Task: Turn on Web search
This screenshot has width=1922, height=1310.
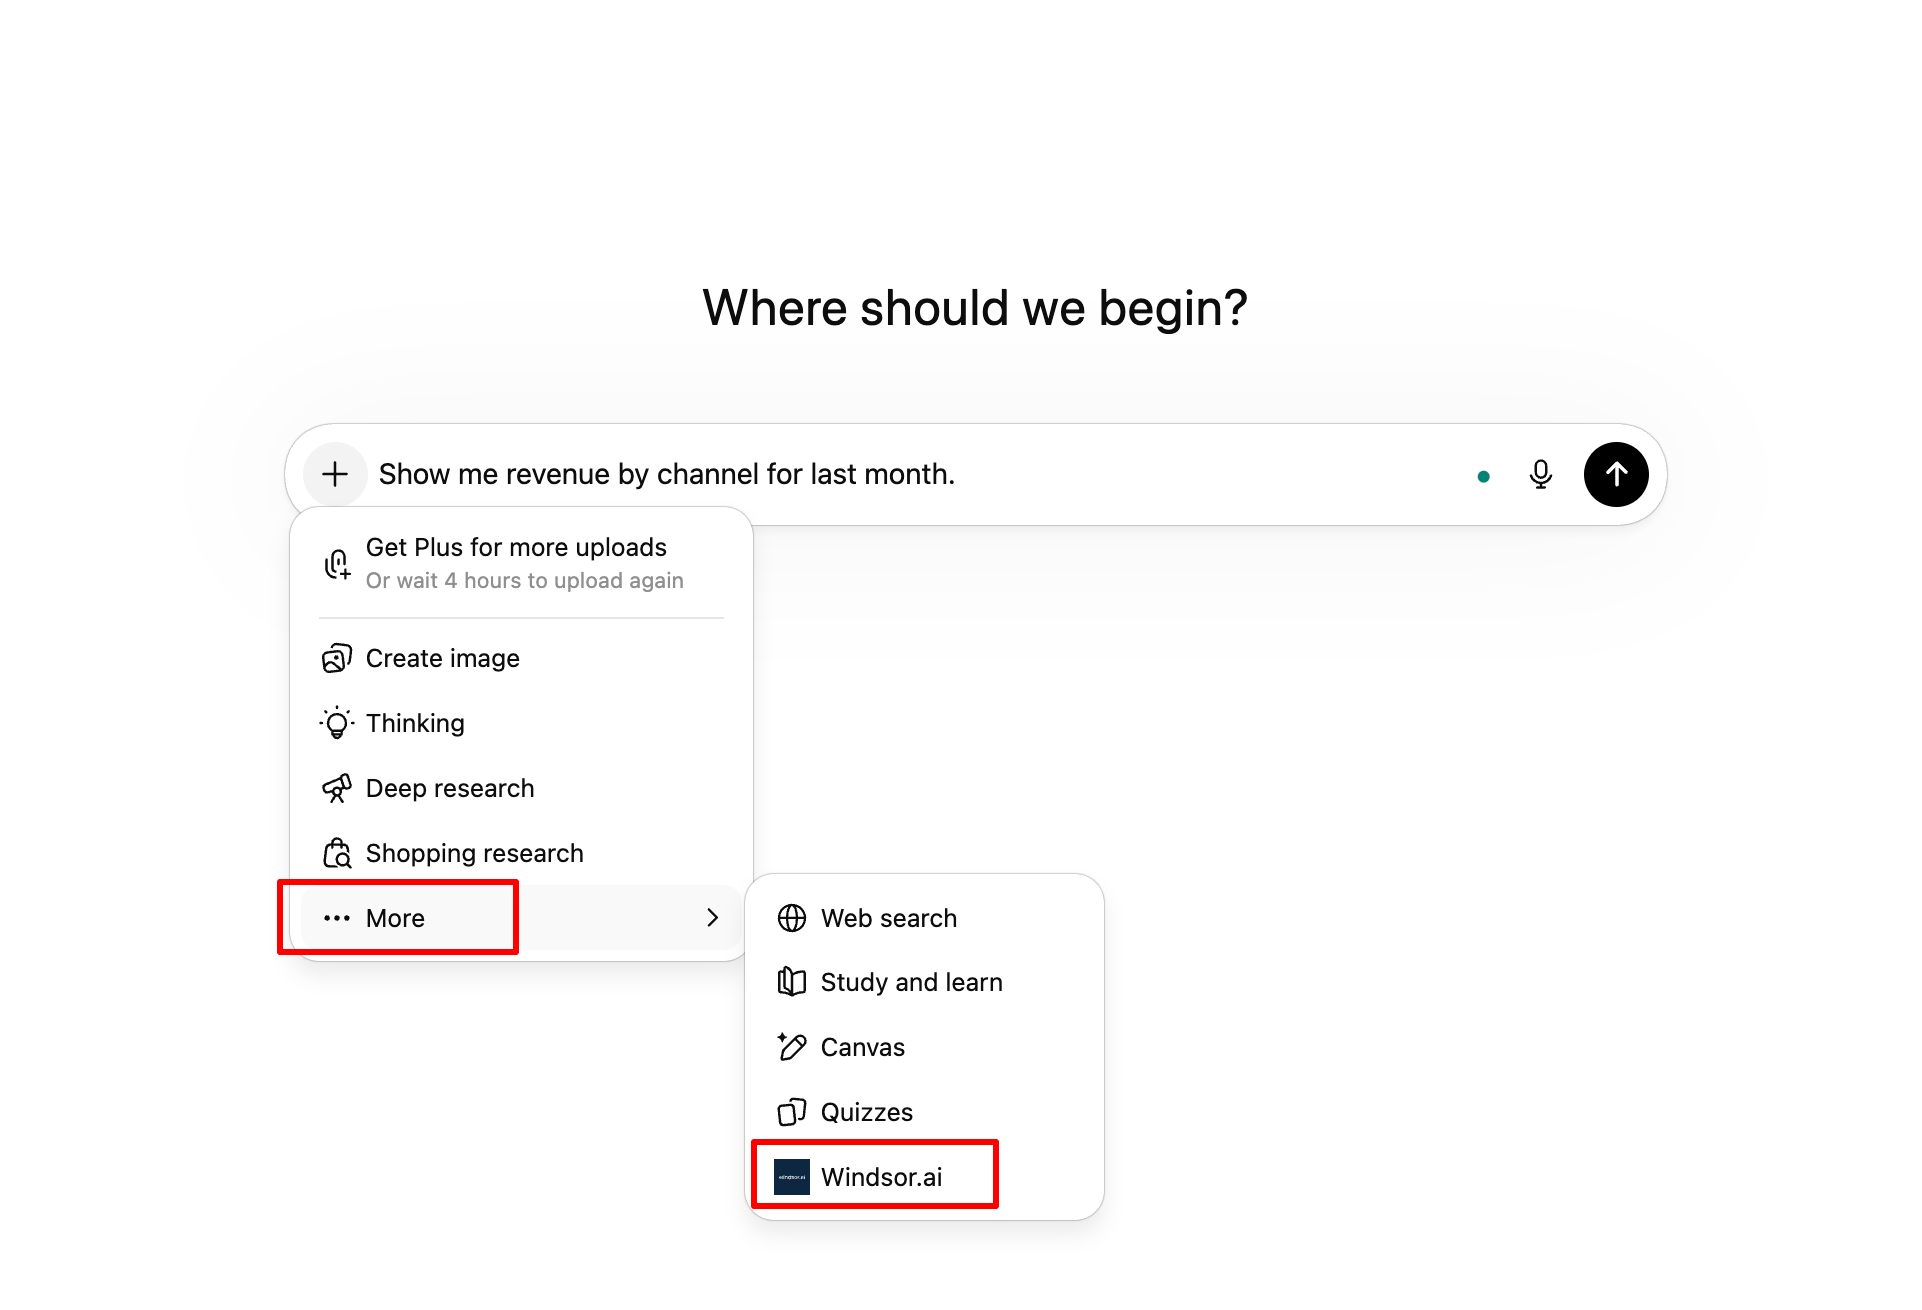Action: click(888, 917)
